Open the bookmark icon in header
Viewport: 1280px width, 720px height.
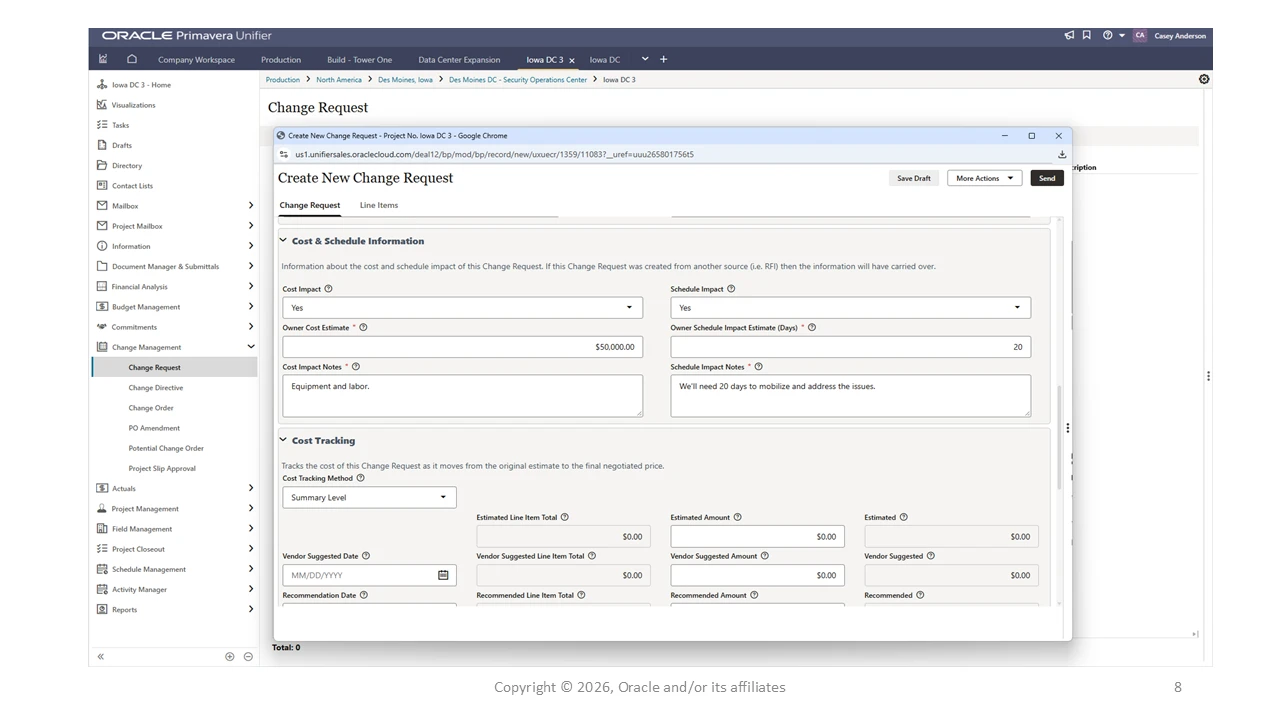tap(1087, 35)
